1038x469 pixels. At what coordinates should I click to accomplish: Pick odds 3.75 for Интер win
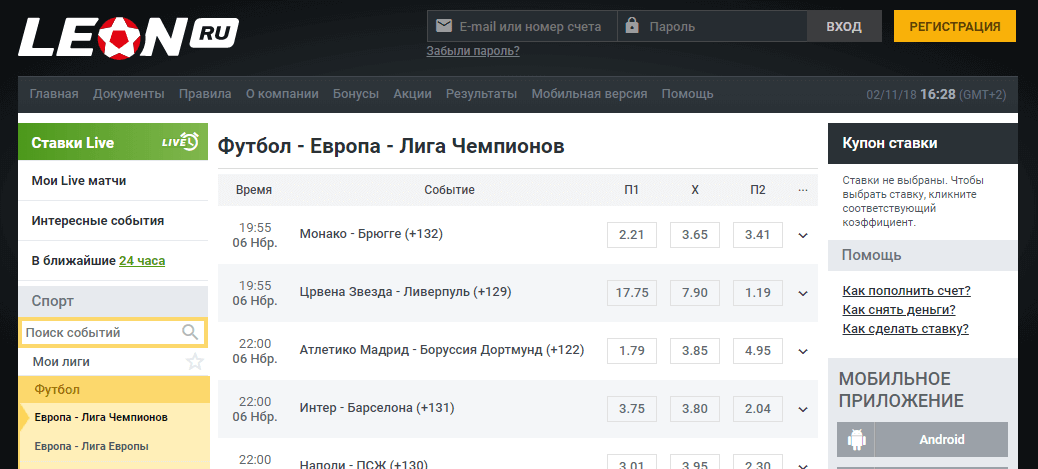(x=632, y=409)
